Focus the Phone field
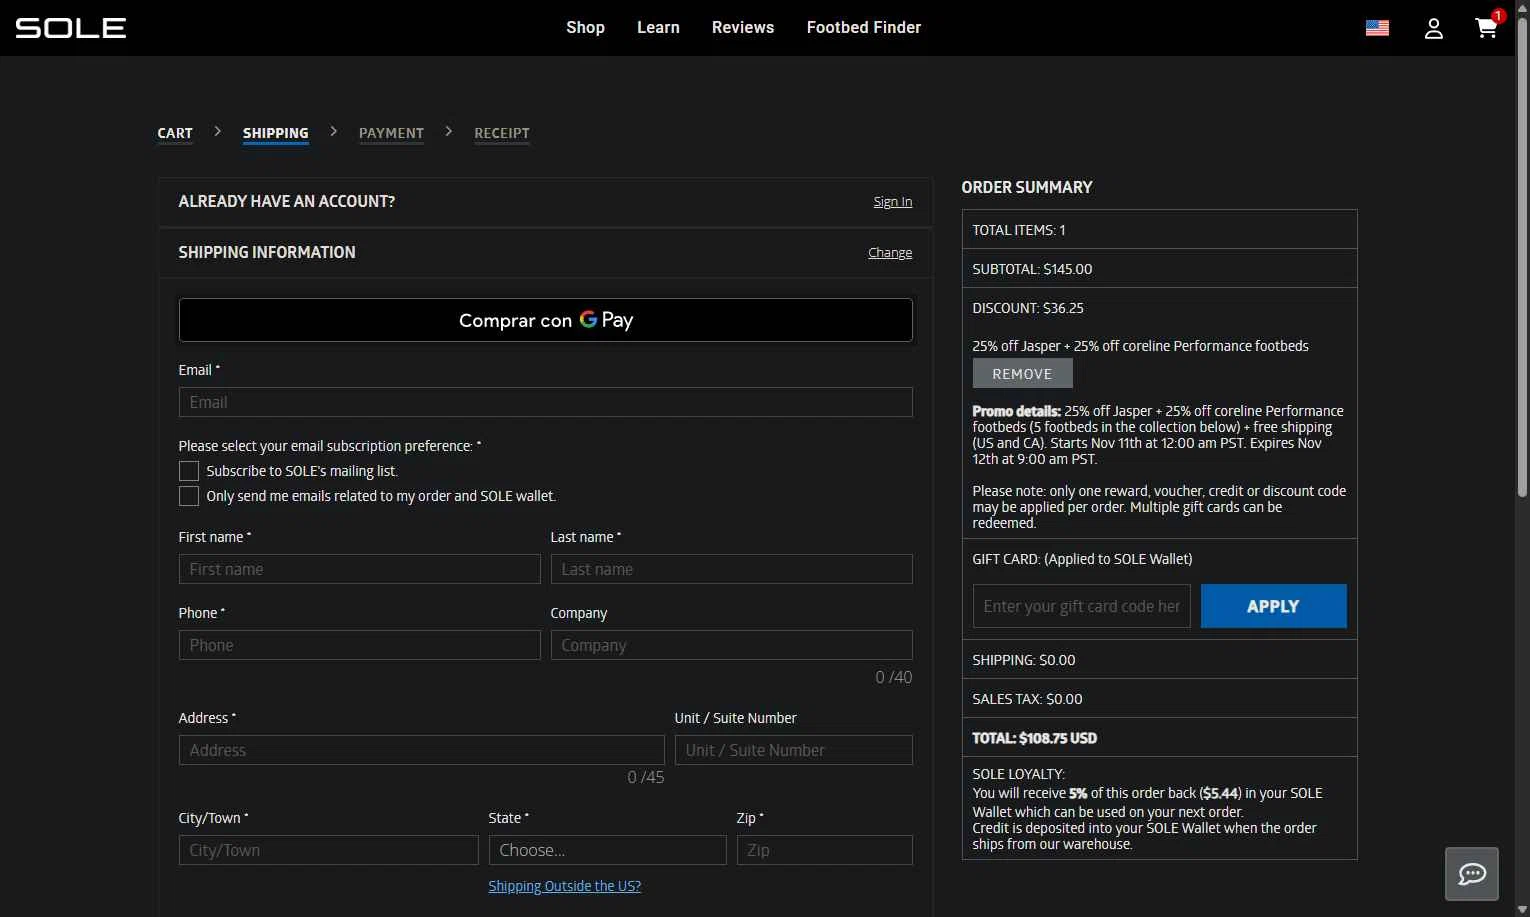The width and height of the screenshot is (1530, 917). (x=360, y=645)
